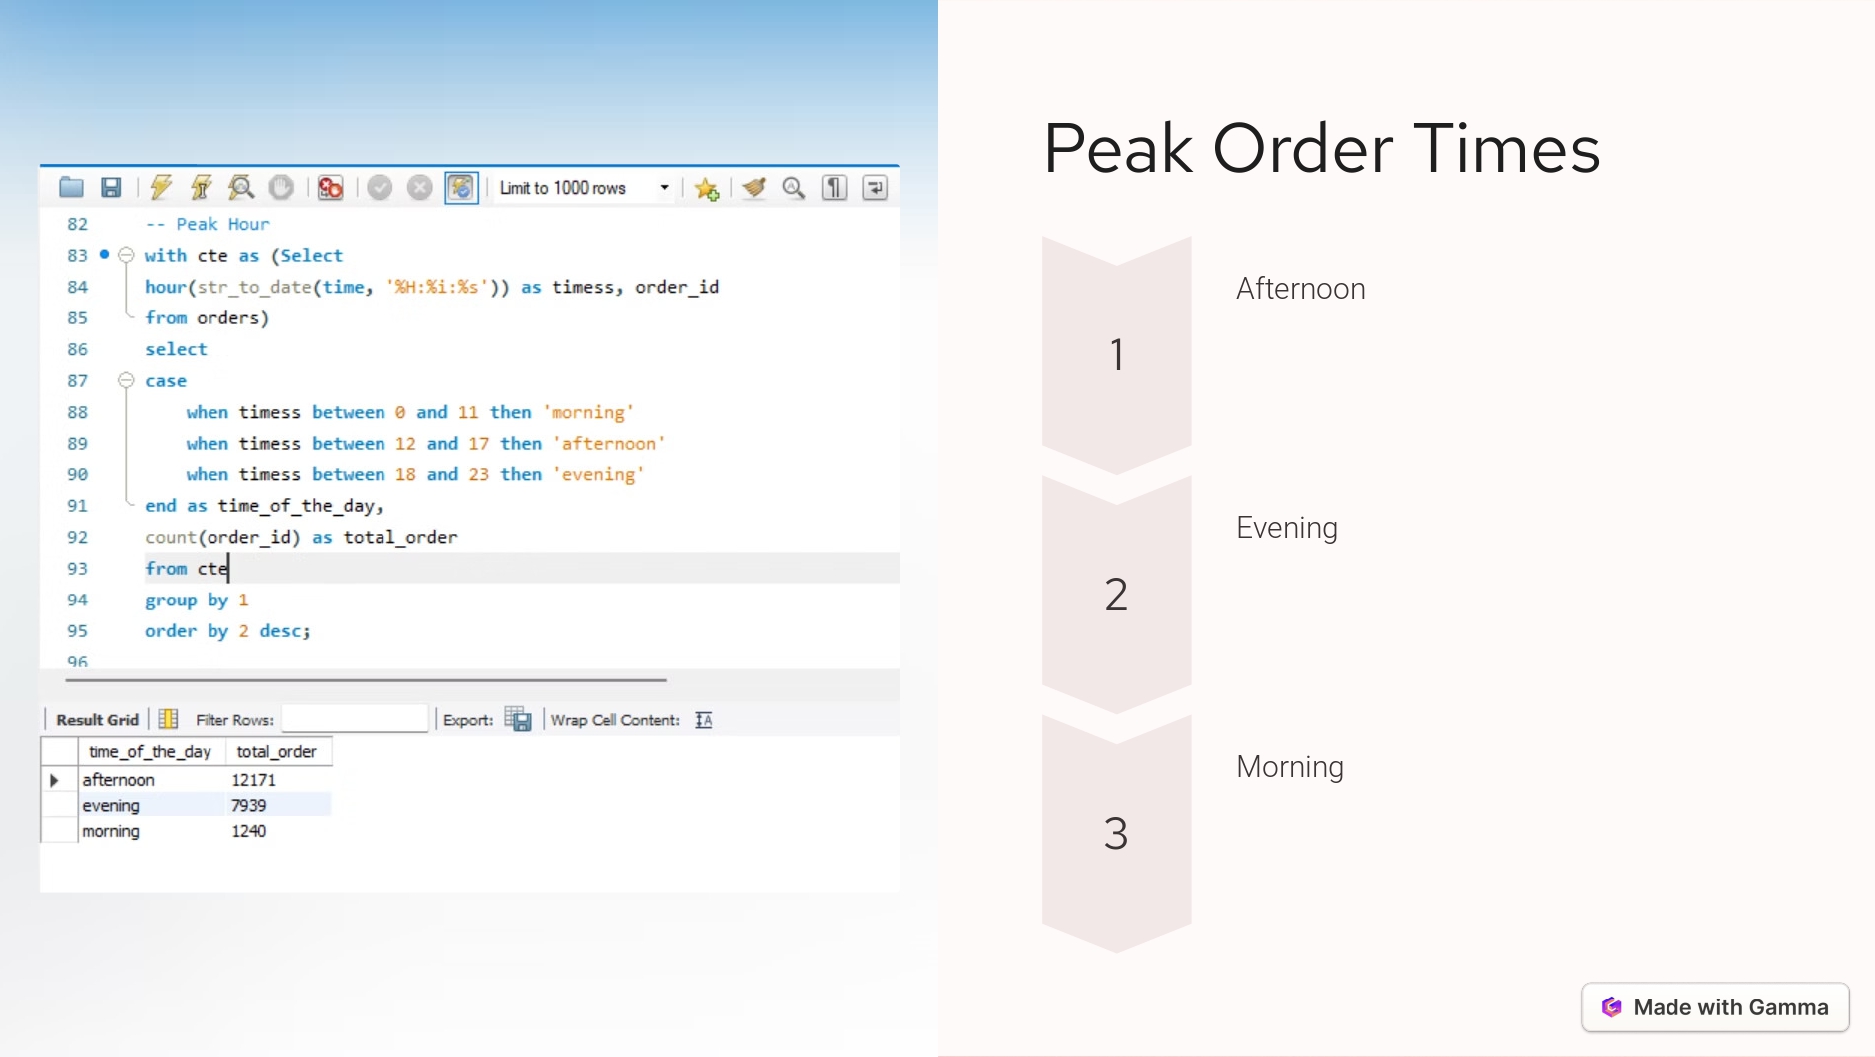
Task: Stop query execution hand icon
Action: pyautogui.click(x=281, y=187)
